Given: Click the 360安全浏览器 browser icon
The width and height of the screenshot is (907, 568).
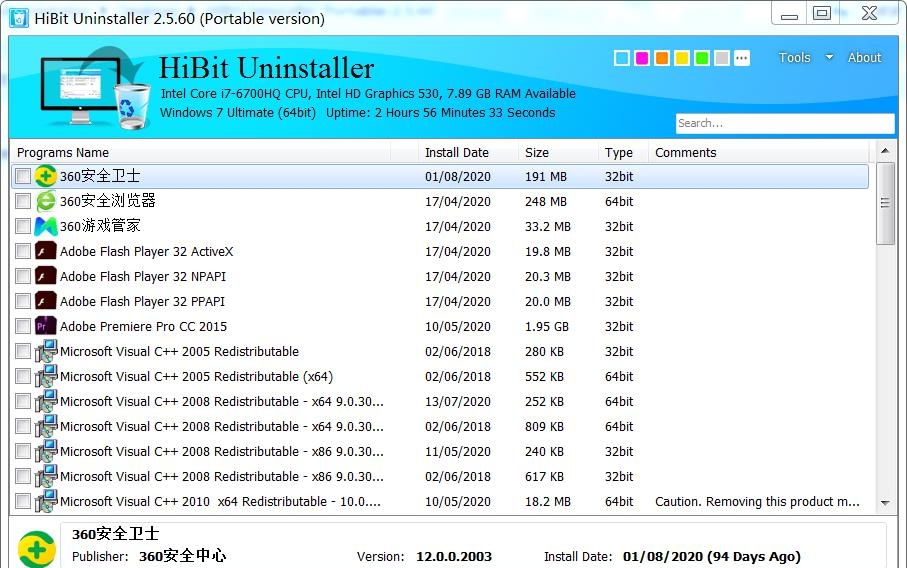Looking at the screenshot, I should click(45, 201).
